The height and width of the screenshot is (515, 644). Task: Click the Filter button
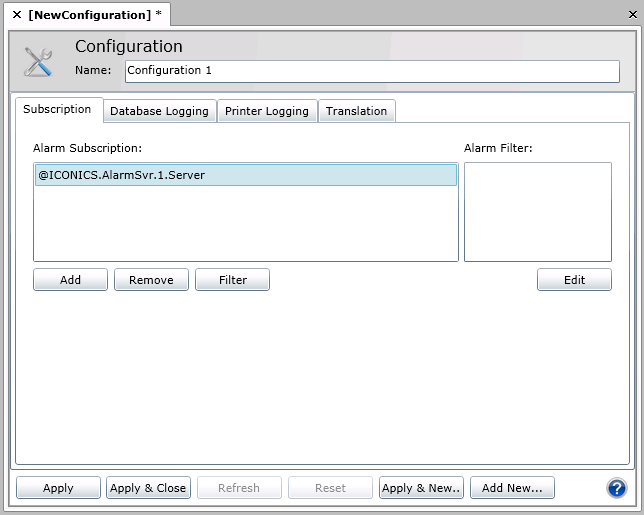pos(232,280)
